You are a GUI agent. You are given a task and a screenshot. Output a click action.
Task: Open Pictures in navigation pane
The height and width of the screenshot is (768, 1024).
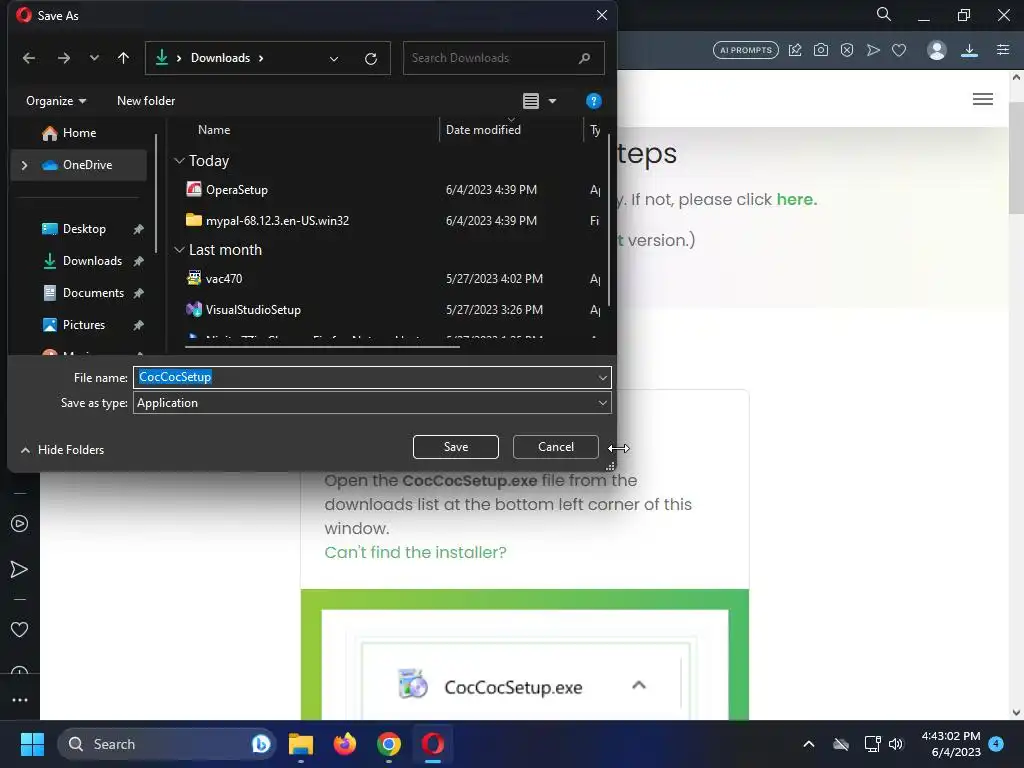[x=84, y=325]
